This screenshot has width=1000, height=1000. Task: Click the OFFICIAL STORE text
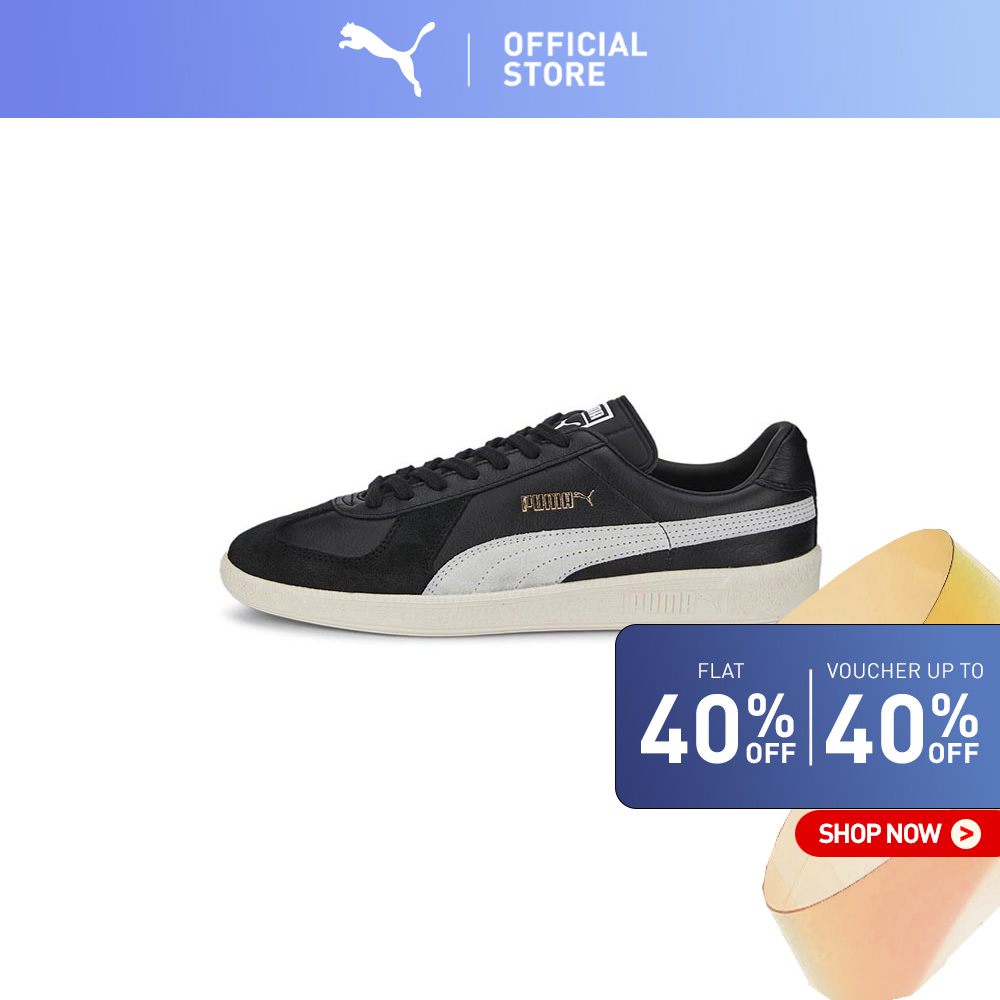[x=575, y=59]
